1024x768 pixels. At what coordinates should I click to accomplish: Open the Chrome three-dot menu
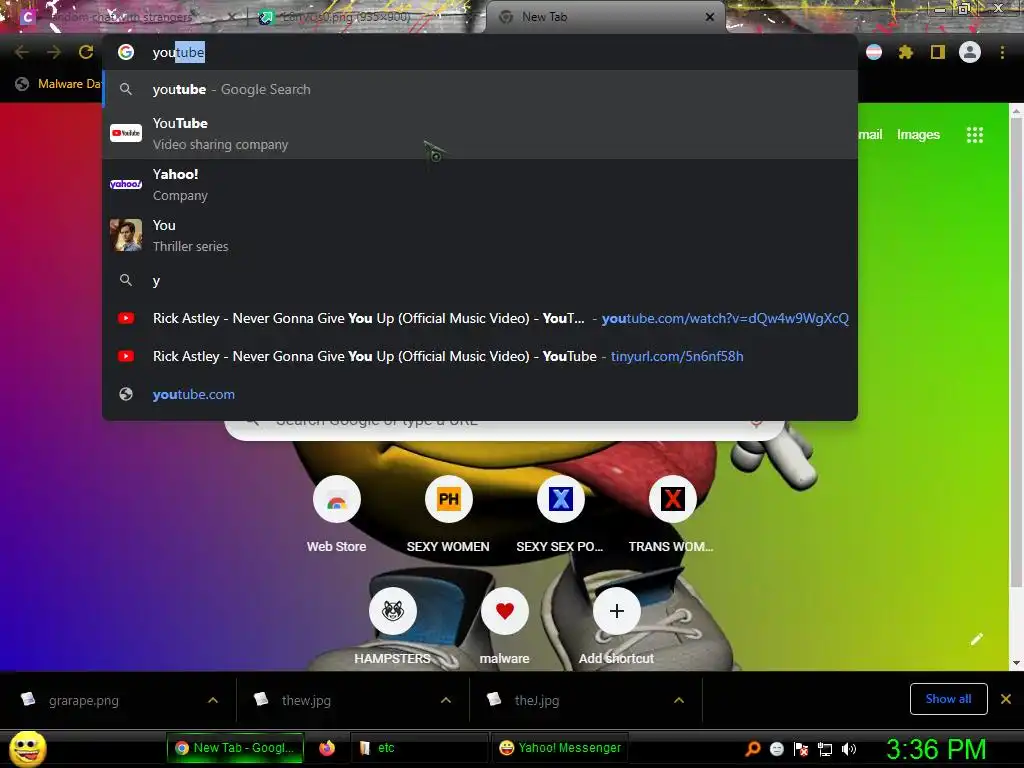tap(1002, 52)
